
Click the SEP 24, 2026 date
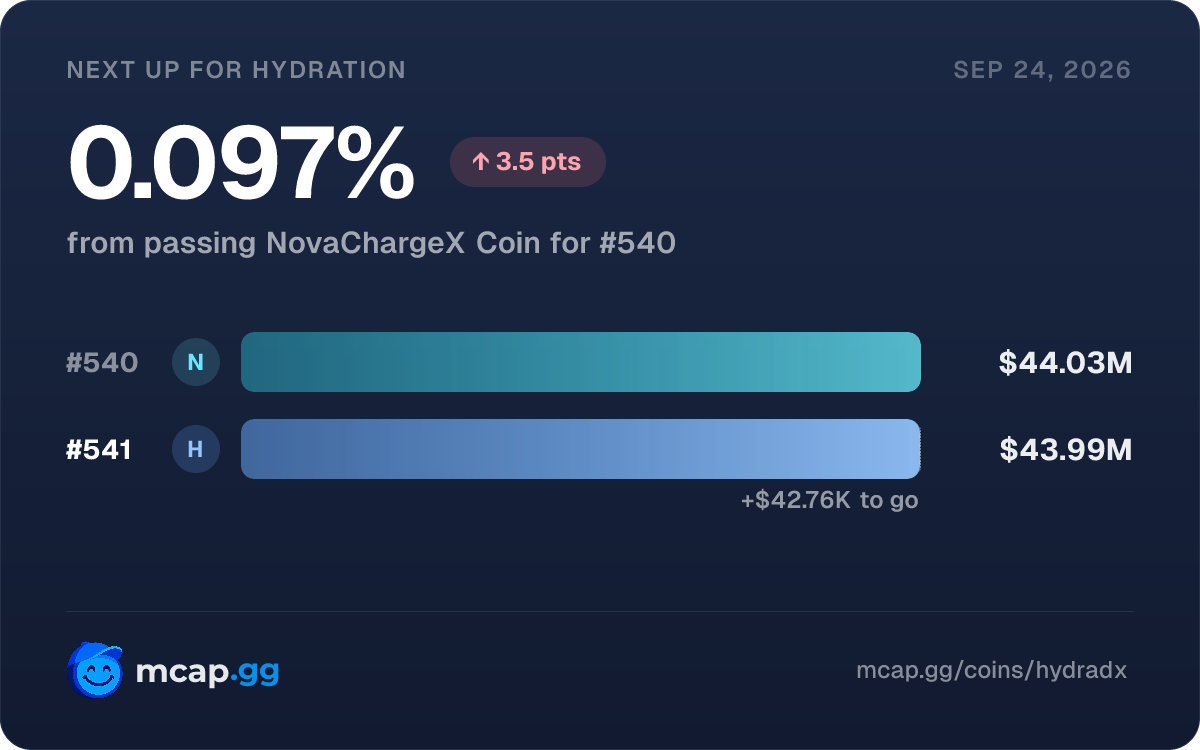click(1043, 70)
